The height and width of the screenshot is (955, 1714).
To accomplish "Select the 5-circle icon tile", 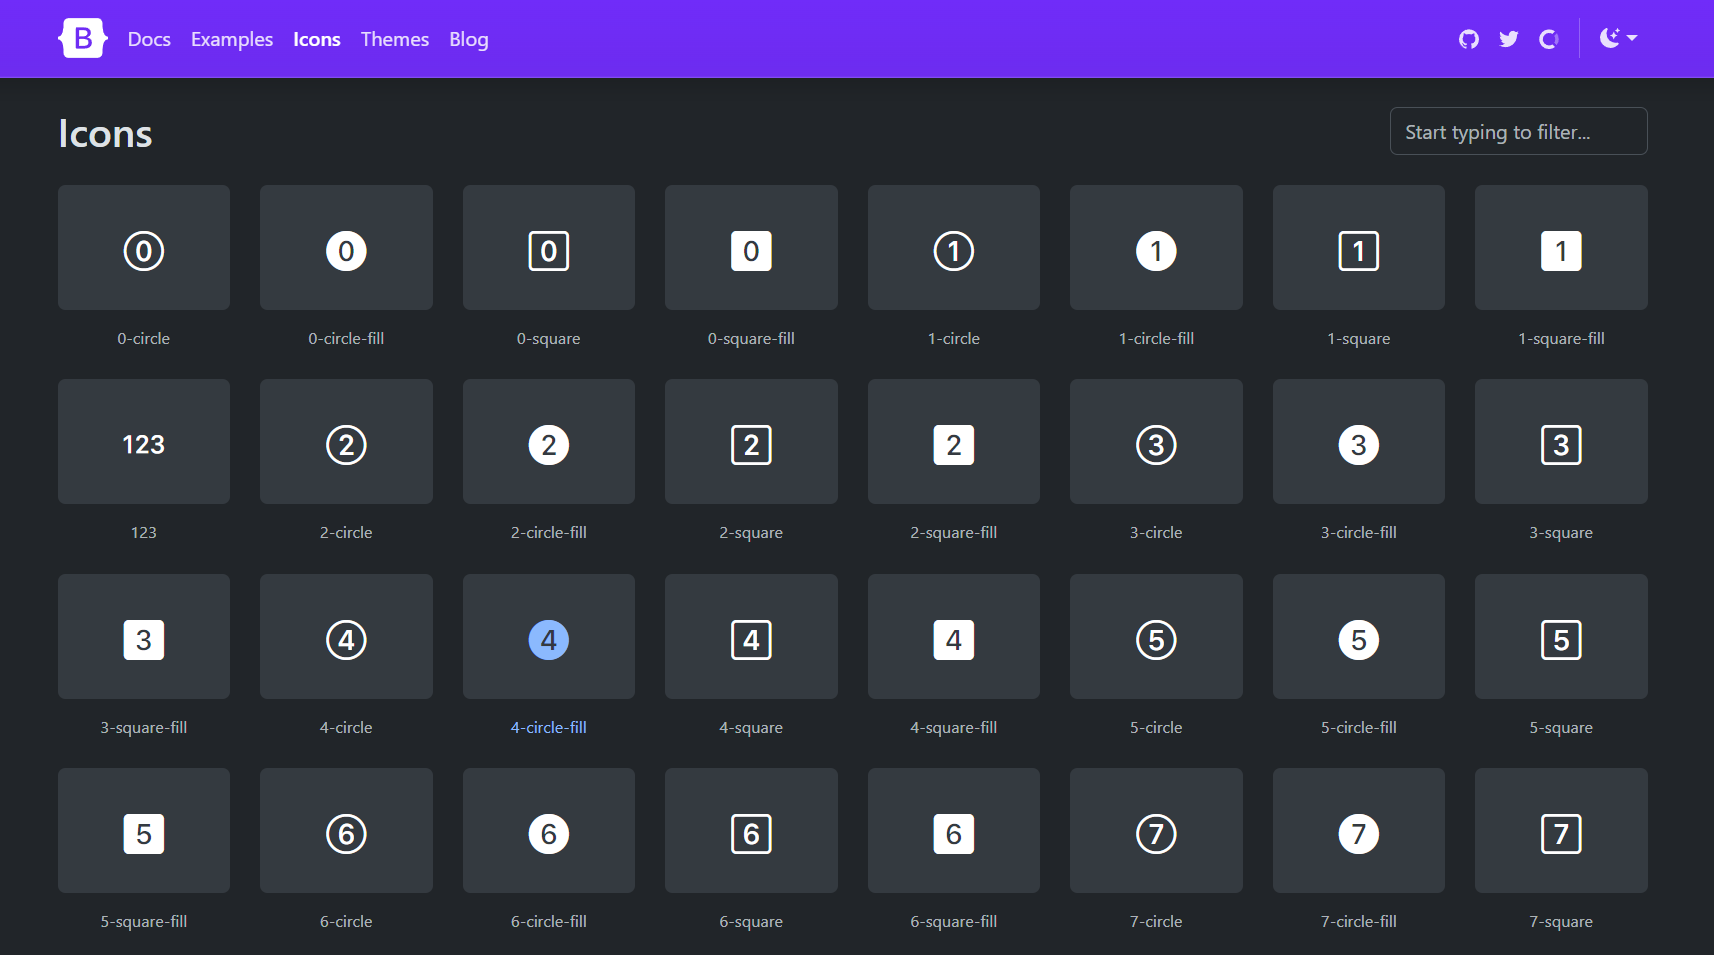I will tap(1155, 637).
